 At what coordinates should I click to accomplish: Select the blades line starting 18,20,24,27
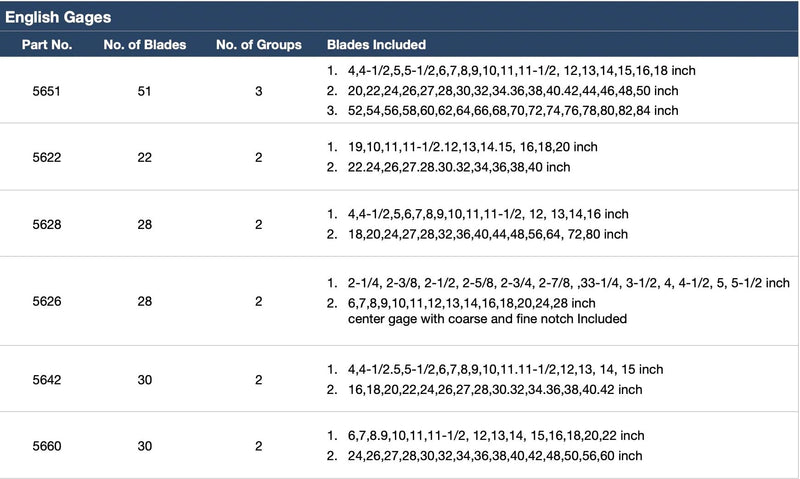488,234
